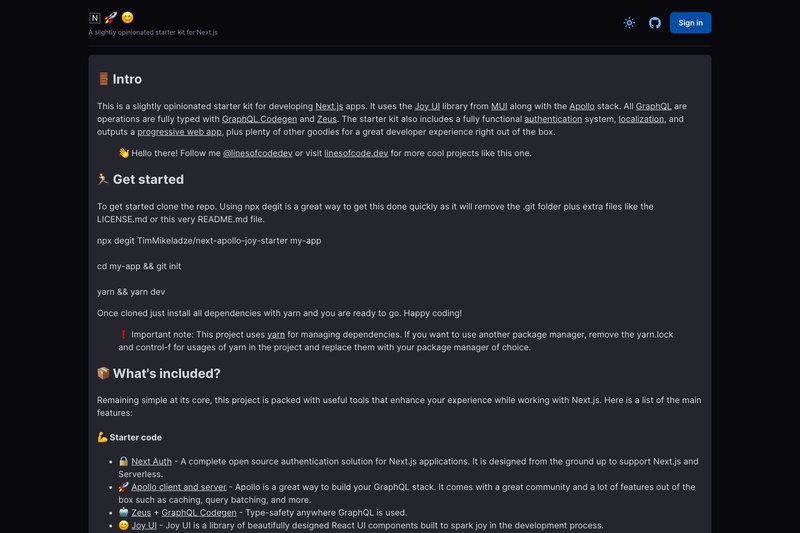Open the localization link
The height and width of the screenshot is (533, 800).
click(641, 119)
